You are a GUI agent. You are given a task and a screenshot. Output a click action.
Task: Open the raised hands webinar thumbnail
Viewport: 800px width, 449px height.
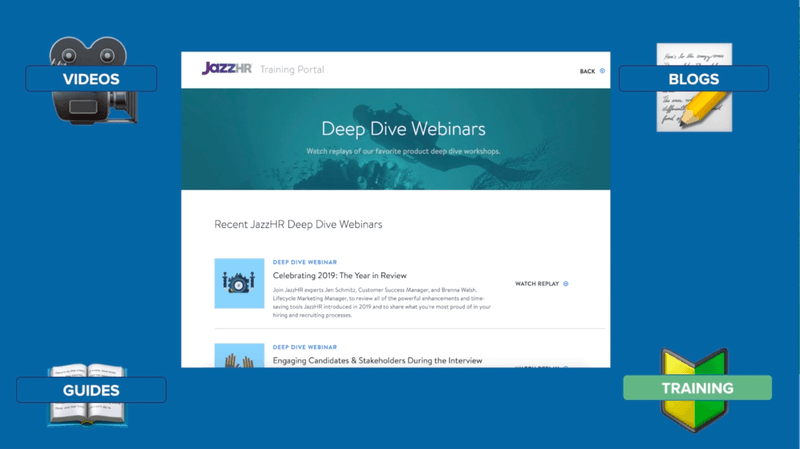pos(239,355)
